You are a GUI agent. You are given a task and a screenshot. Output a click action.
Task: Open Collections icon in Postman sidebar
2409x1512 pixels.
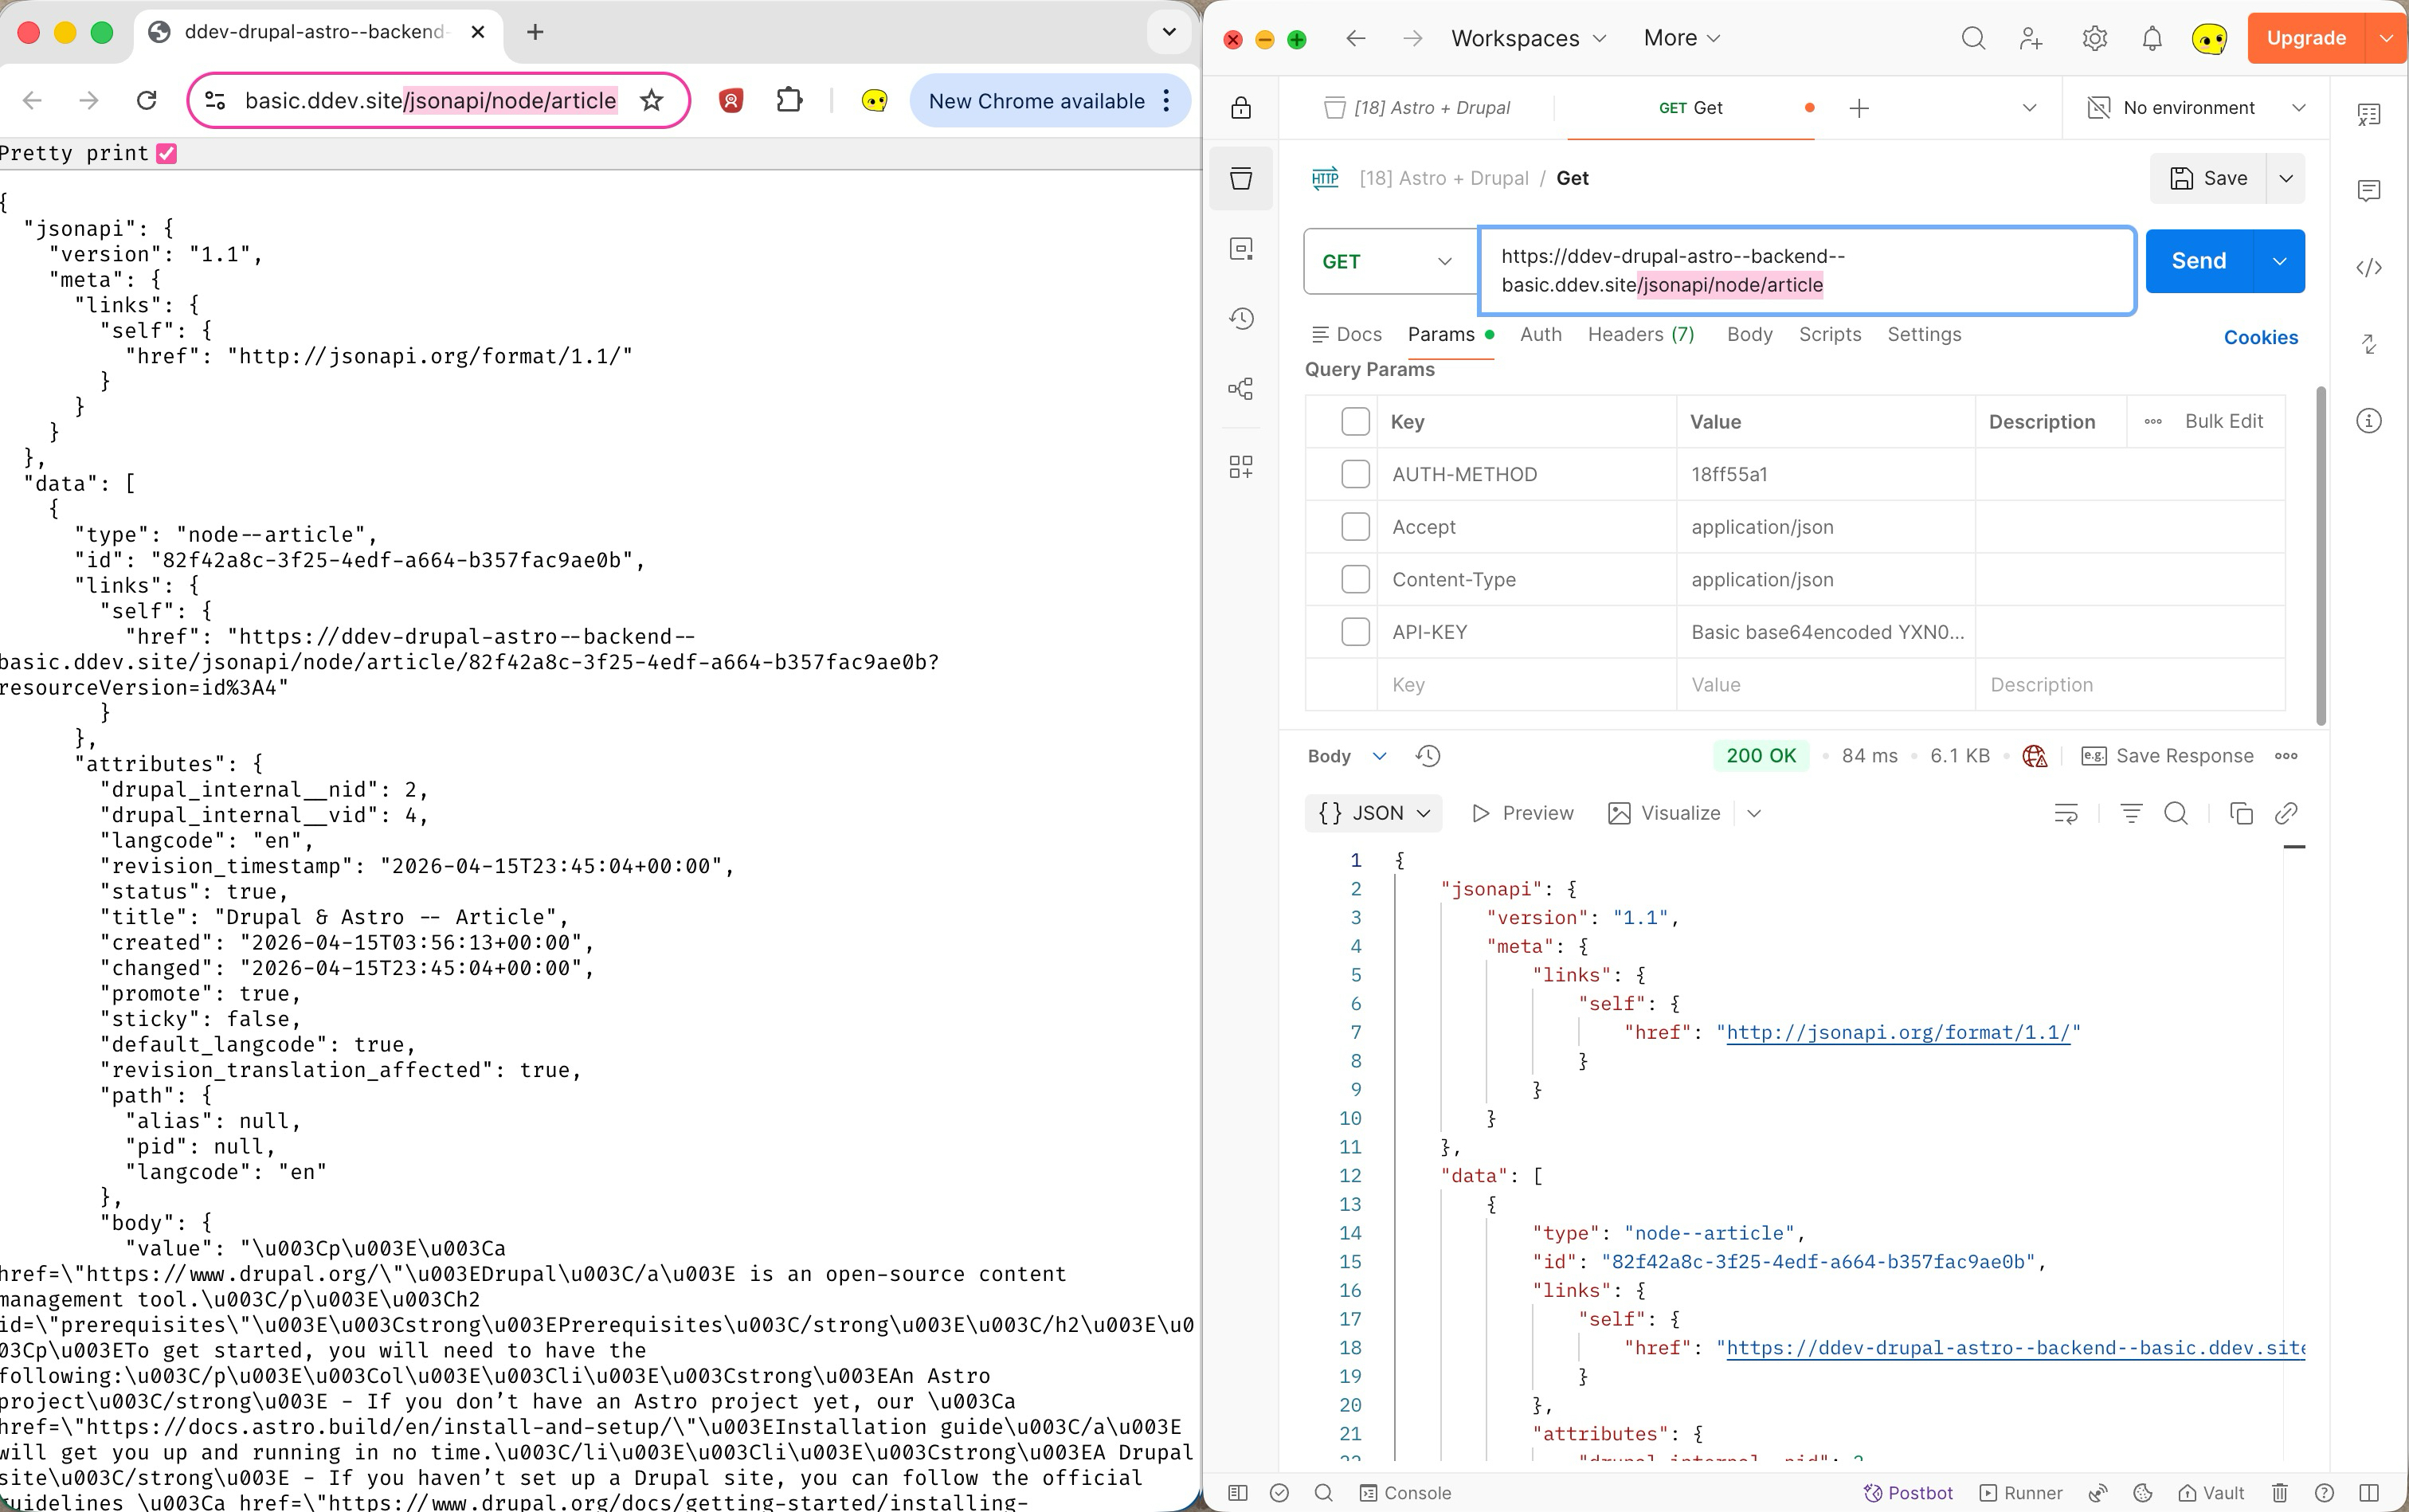coord(1241,179)
